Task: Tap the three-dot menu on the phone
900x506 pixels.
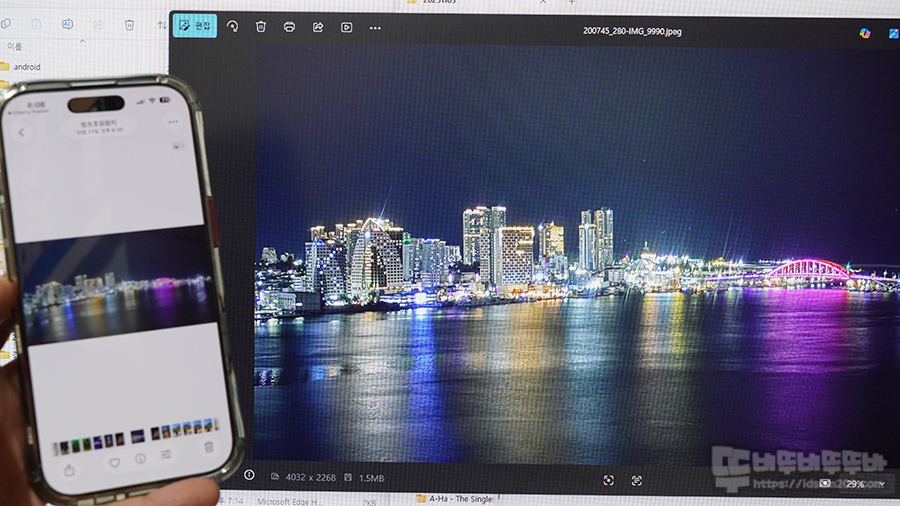Action: click(x=173, y=122)
